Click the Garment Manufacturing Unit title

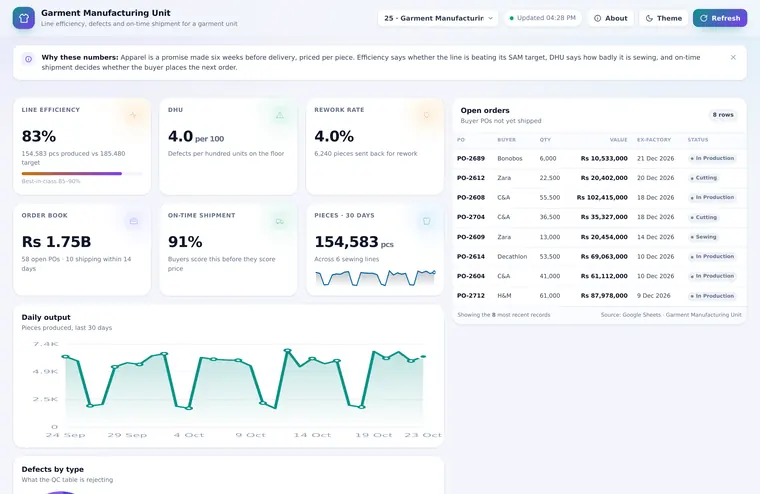[x=106, y=13]
